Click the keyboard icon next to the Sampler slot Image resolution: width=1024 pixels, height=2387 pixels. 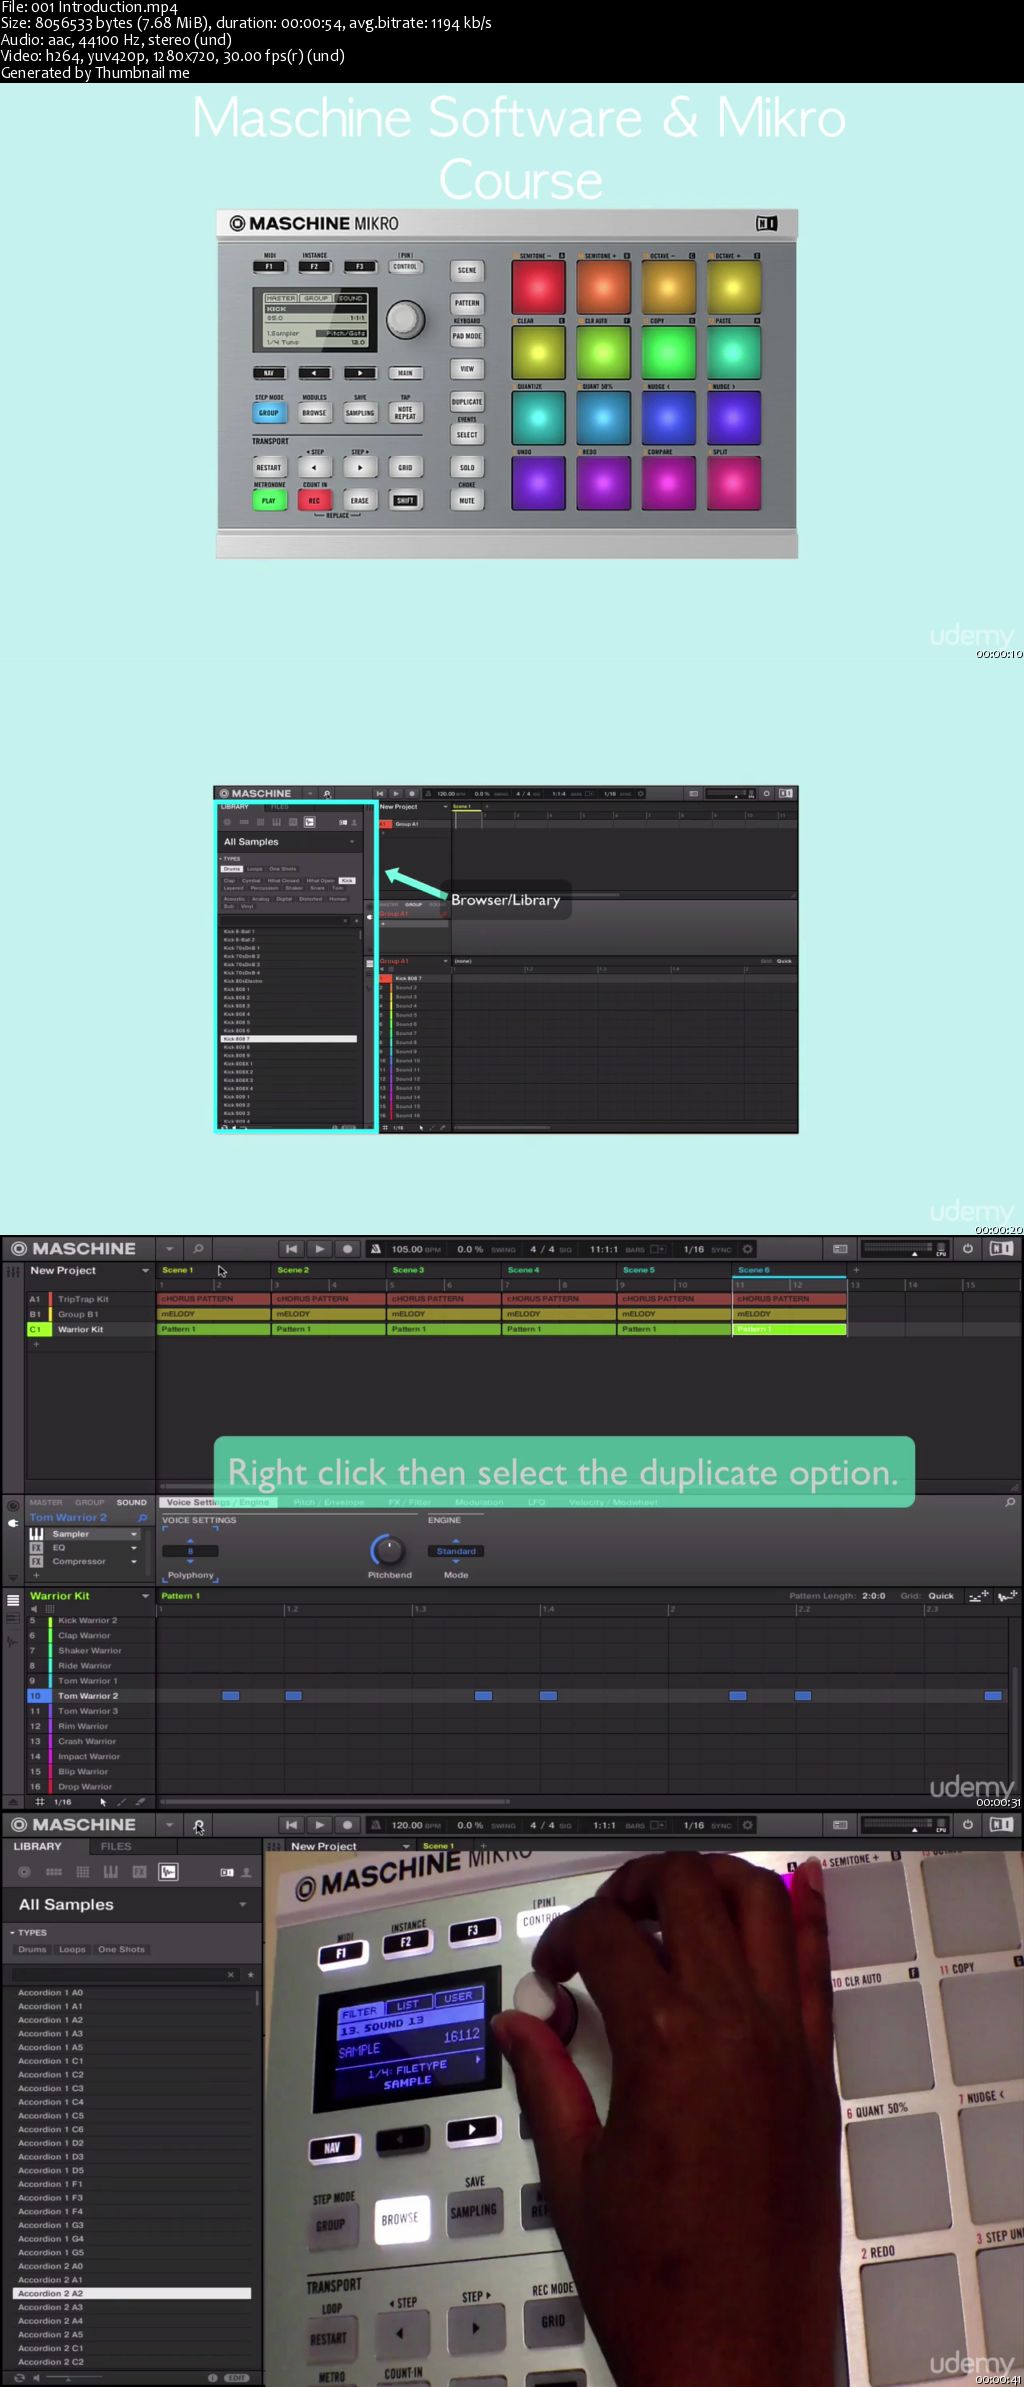tap(36, 1534)
